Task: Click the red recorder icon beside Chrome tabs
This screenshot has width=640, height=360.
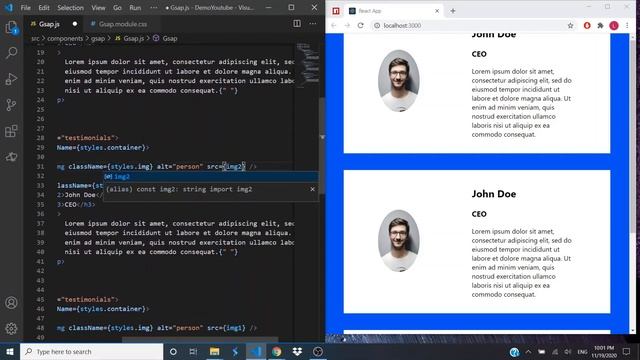Action: 336,11
